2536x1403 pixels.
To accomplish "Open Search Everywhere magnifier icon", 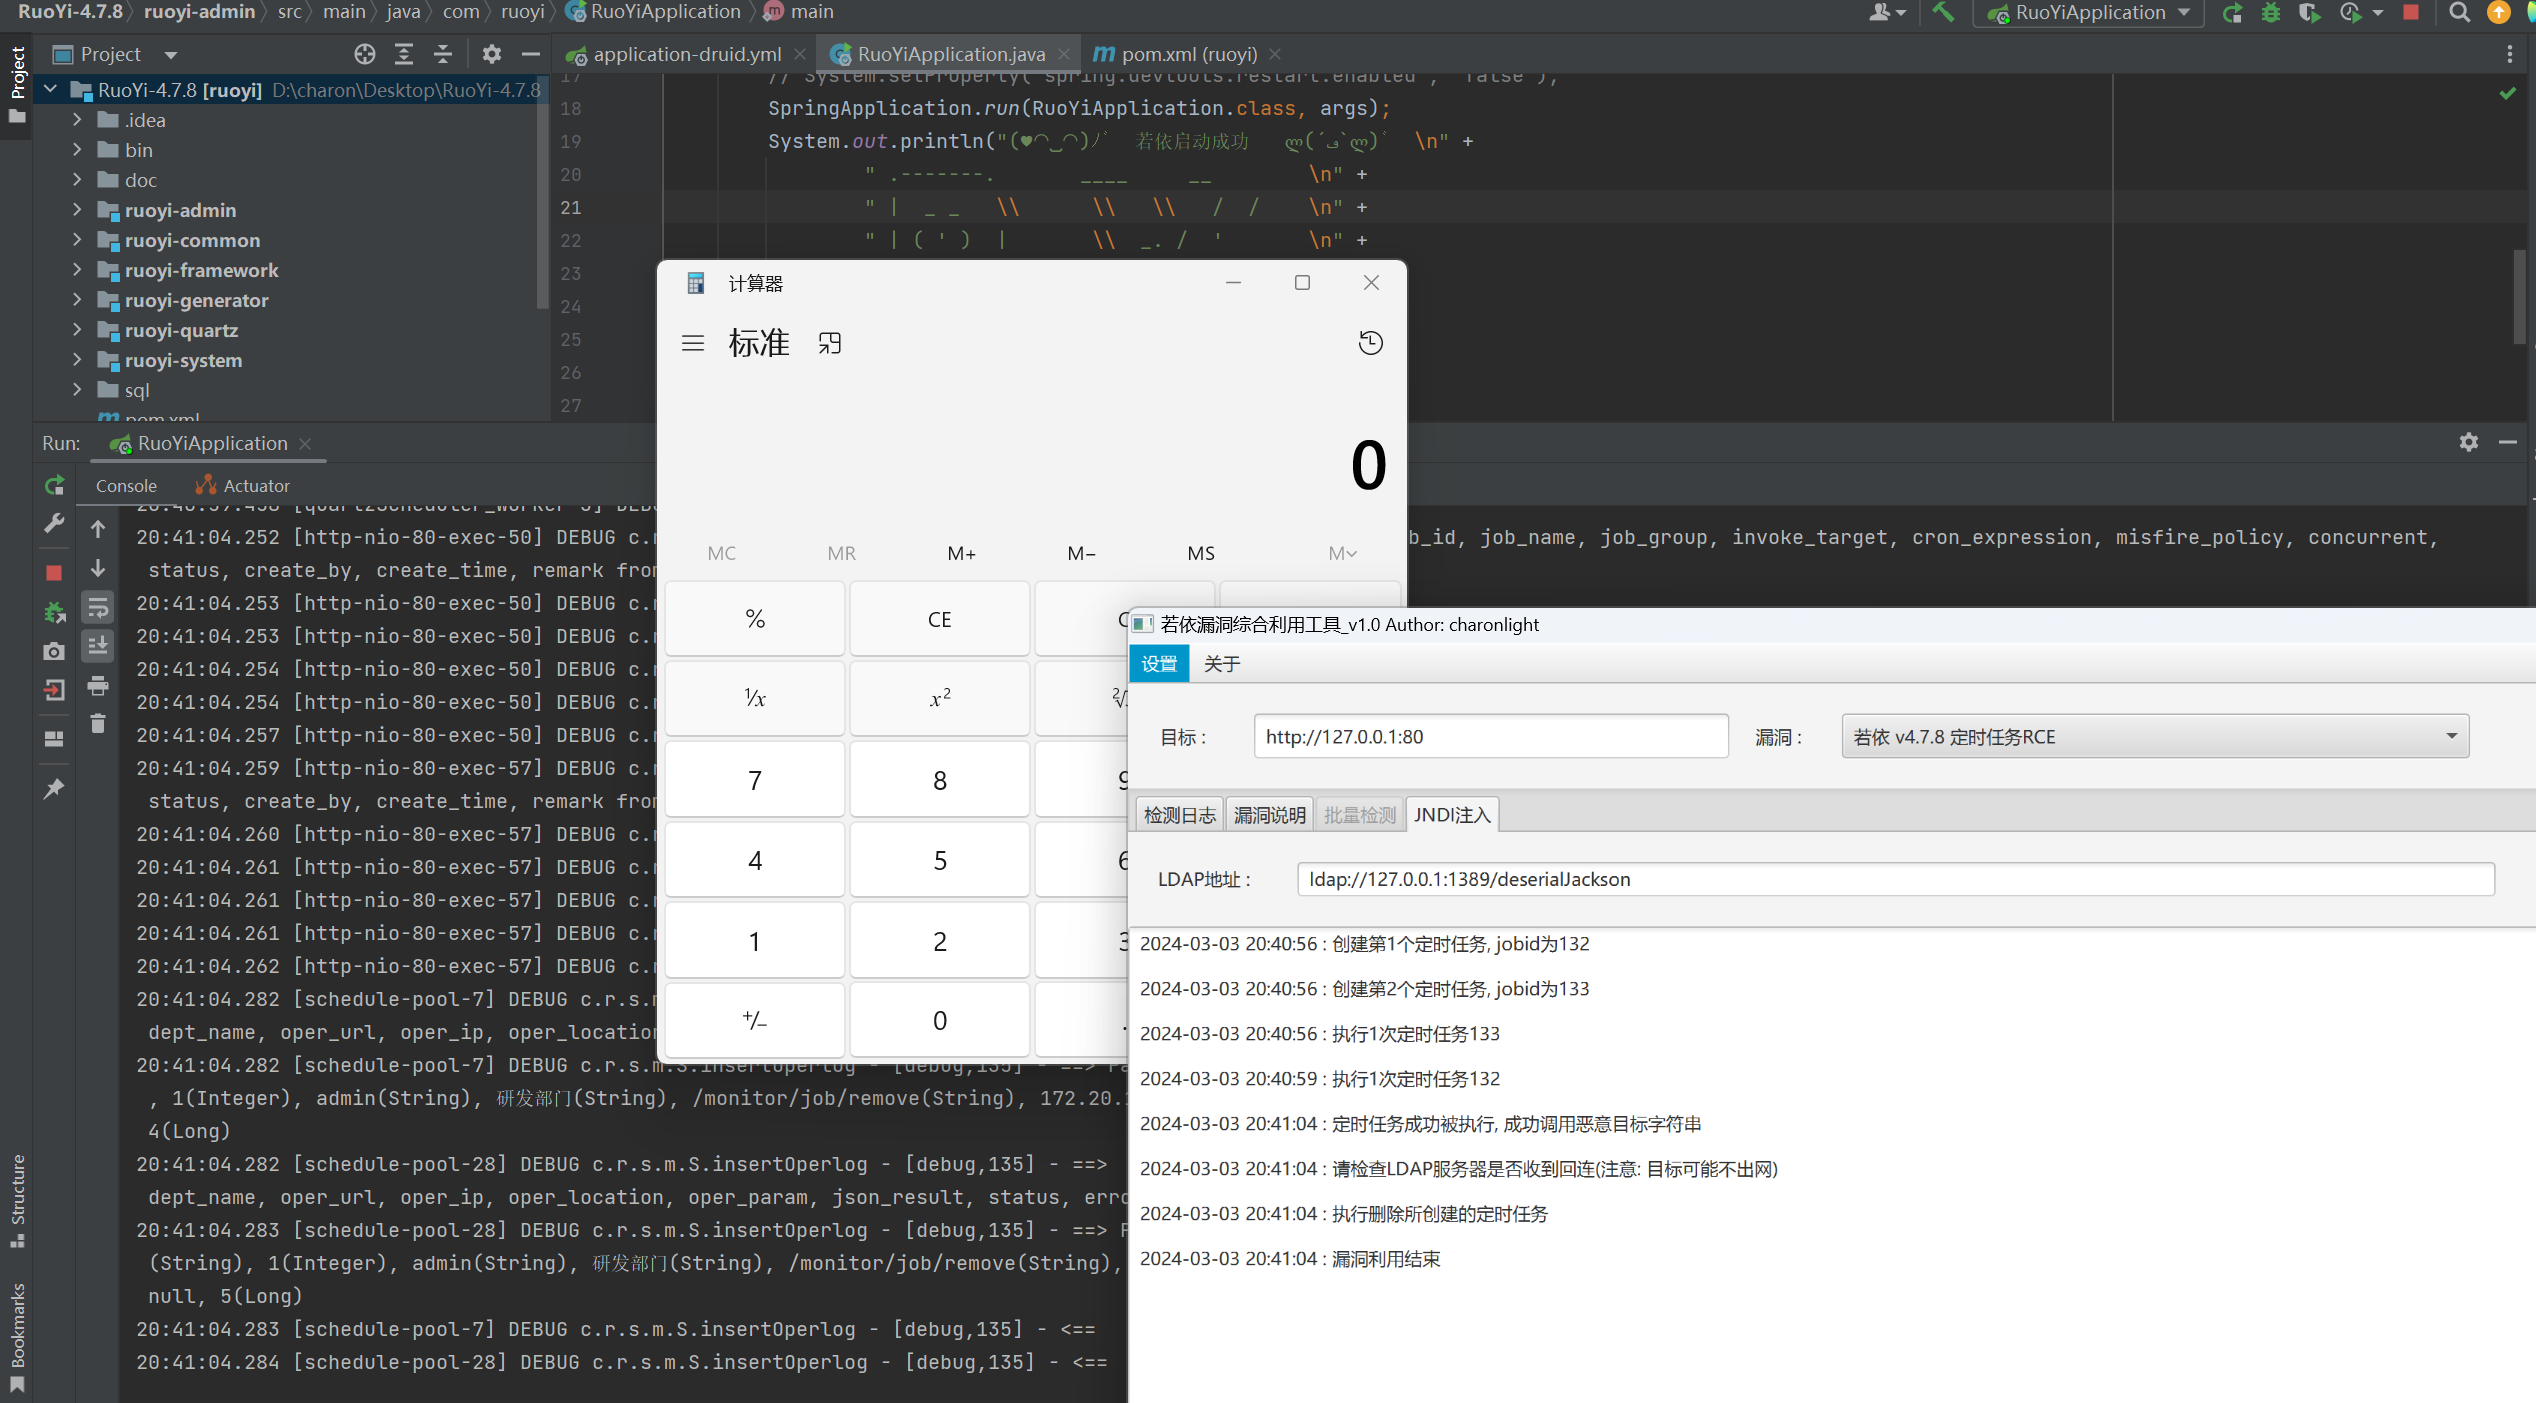I will [x=2459, y=12].
